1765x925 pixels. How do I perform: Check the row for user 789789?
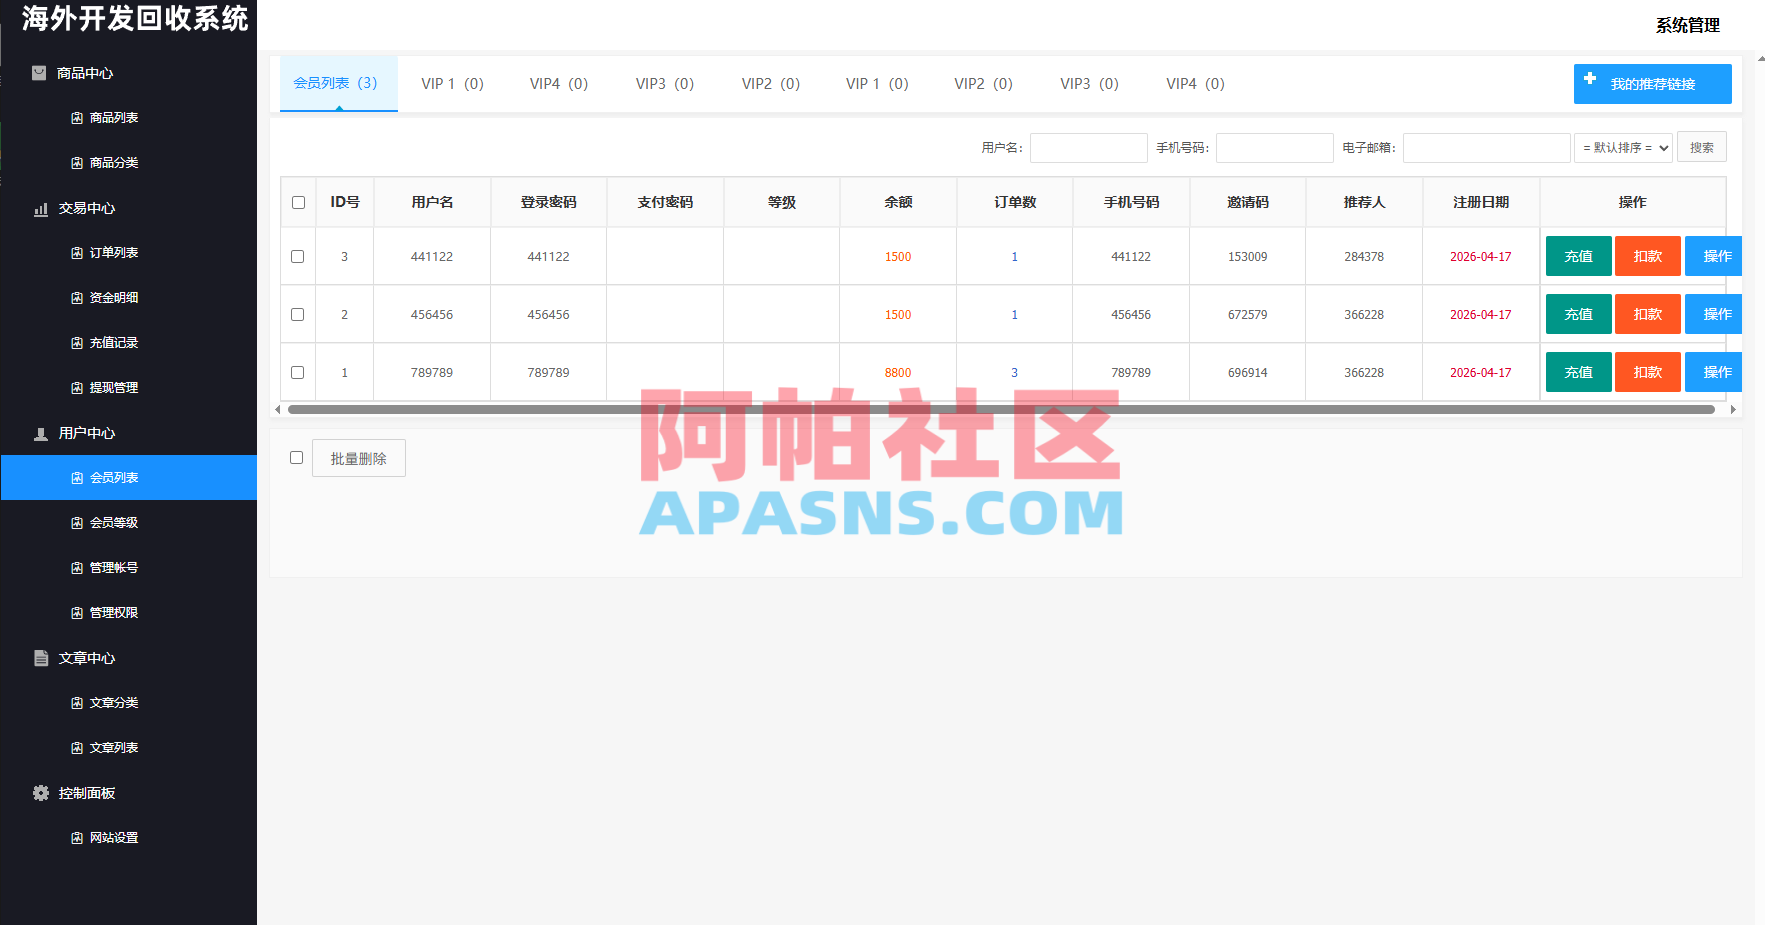click(x=297, y=372)
